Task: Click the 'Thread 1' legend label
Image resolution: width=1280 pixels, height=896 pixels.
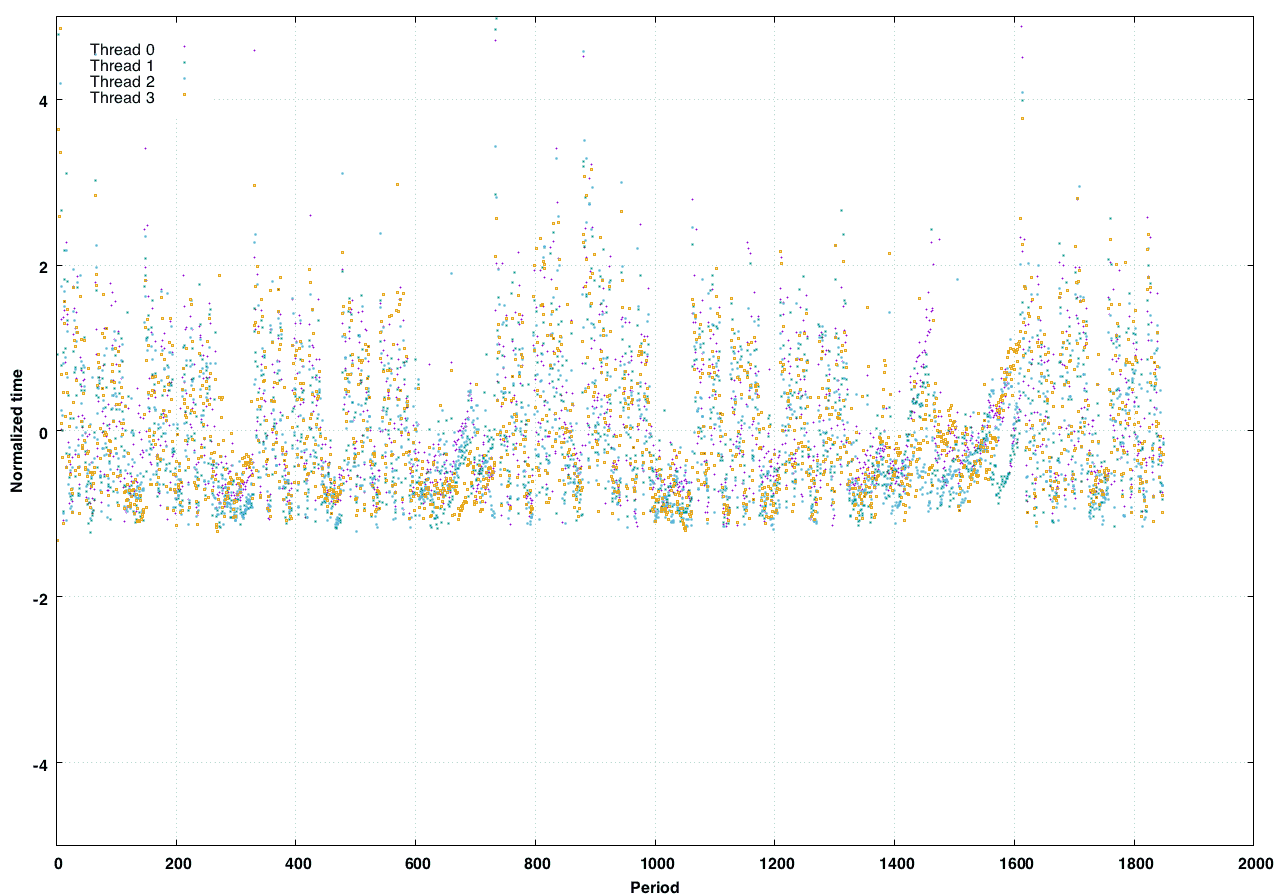Action: point(122,65)
